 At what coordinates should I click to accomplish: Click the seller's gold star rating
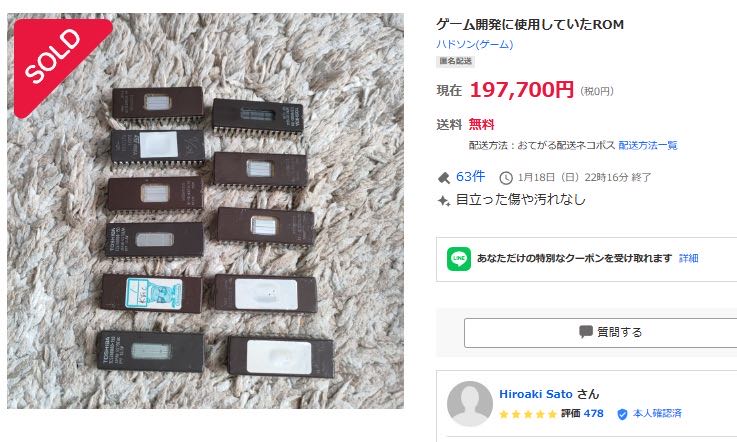(528, 414)
